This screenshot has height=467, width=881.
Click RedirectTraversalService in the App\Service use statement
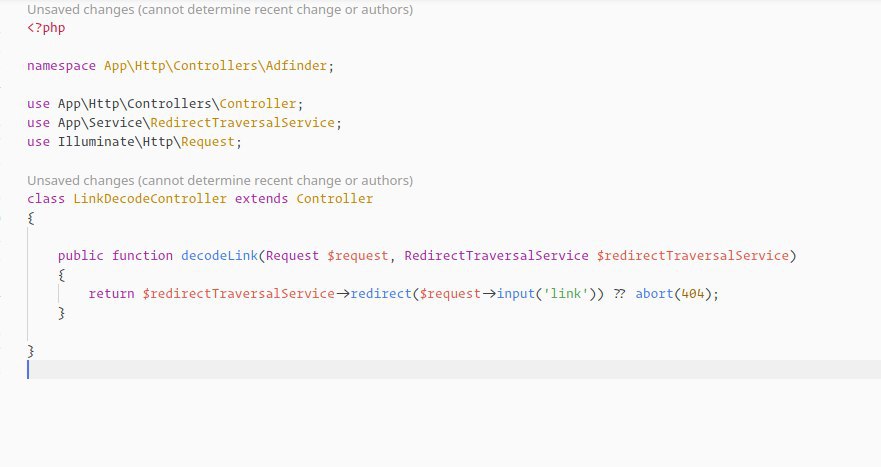point(242,123)
